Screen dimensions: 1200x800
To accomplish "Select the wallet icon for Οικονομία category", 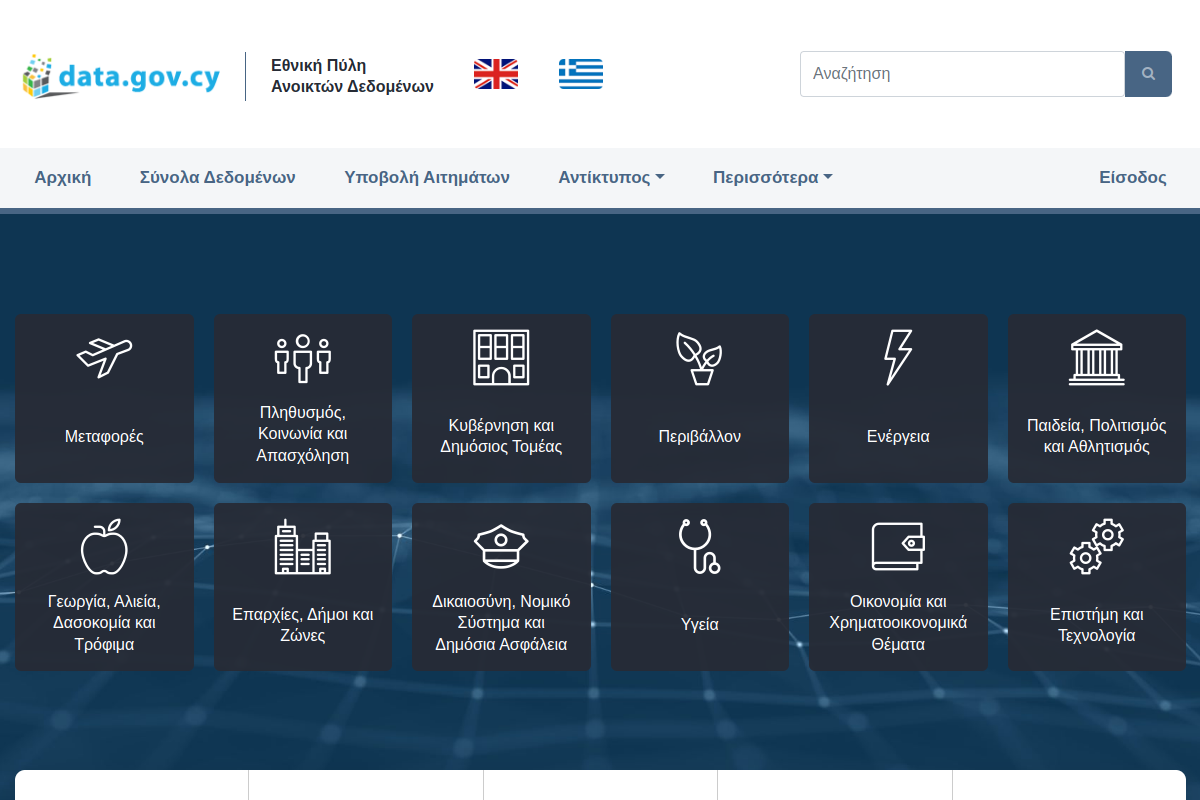I will (898, 546).
